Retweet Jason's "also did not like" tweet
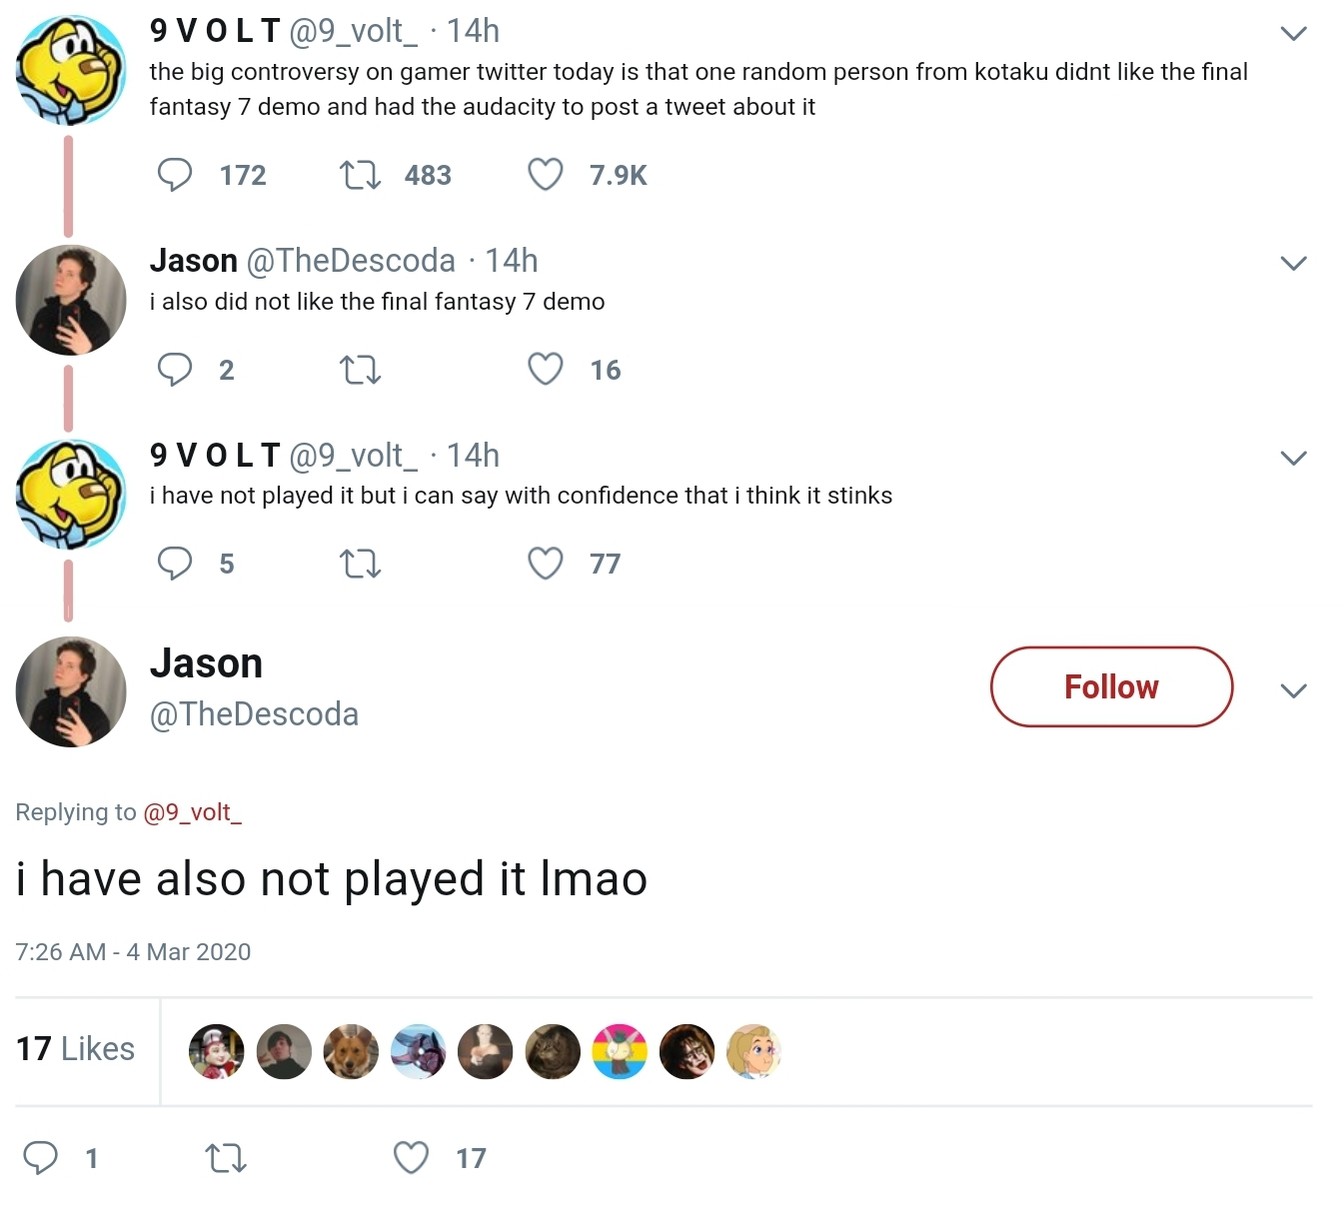This screenshot has width=1344, height=1219. coord(360,370)
